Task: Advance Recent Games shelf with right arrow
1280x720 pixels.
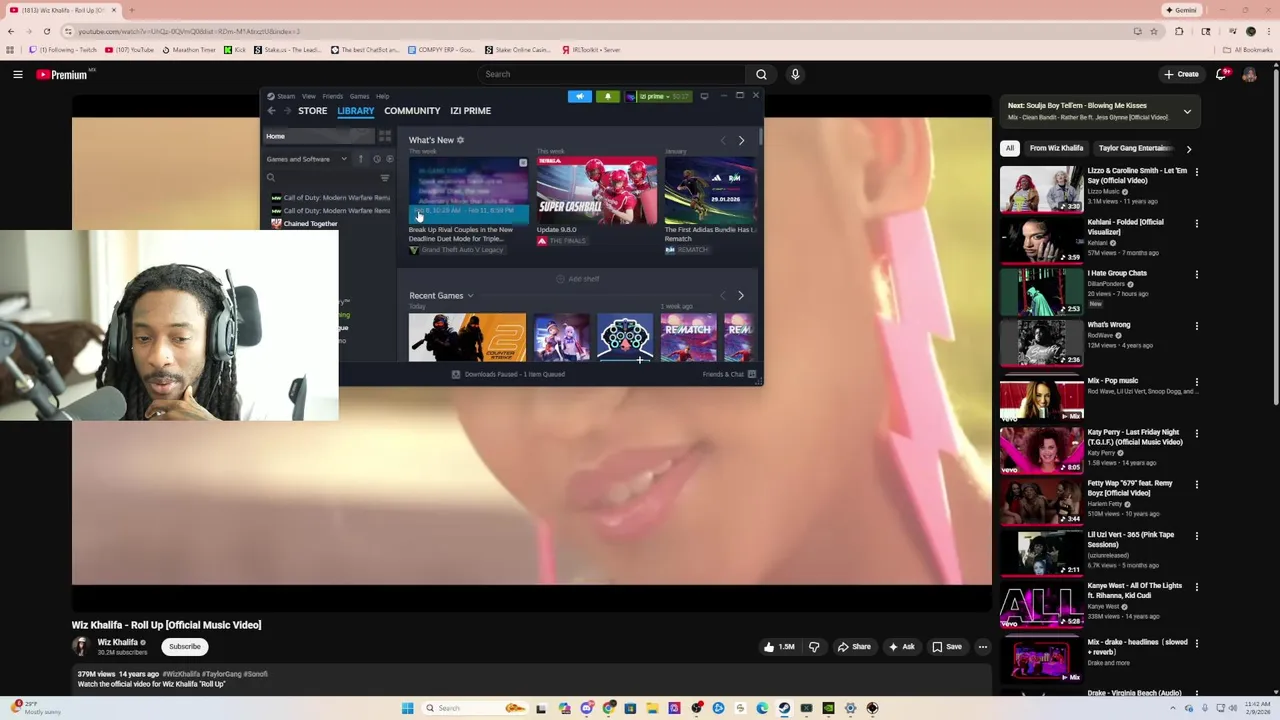Action: tap(741, 296)
